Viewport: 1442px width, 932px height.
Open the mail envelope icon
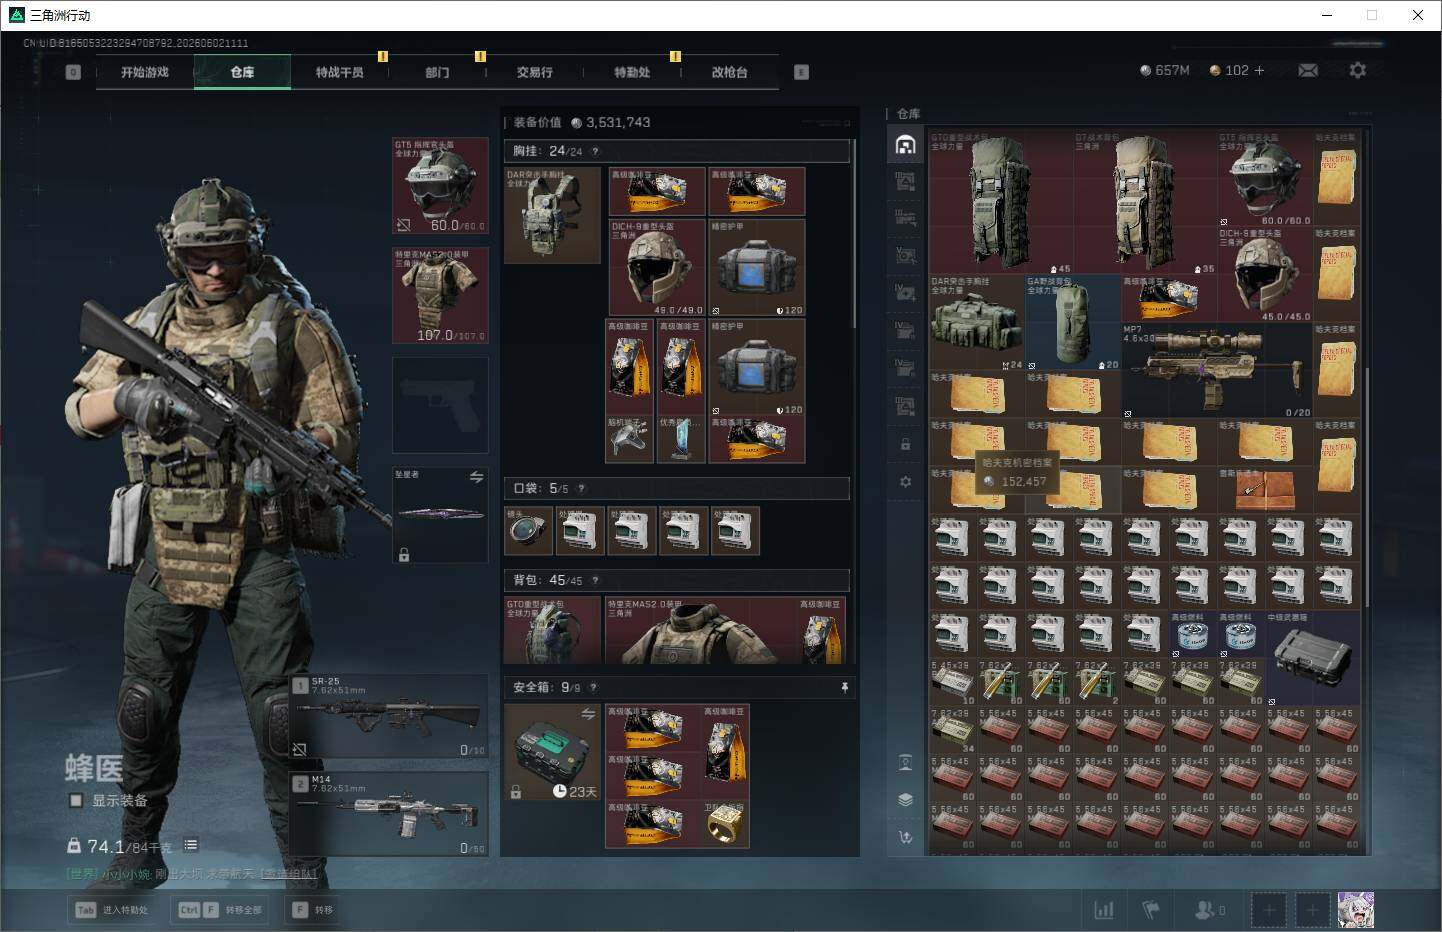tap(1308, 70)
